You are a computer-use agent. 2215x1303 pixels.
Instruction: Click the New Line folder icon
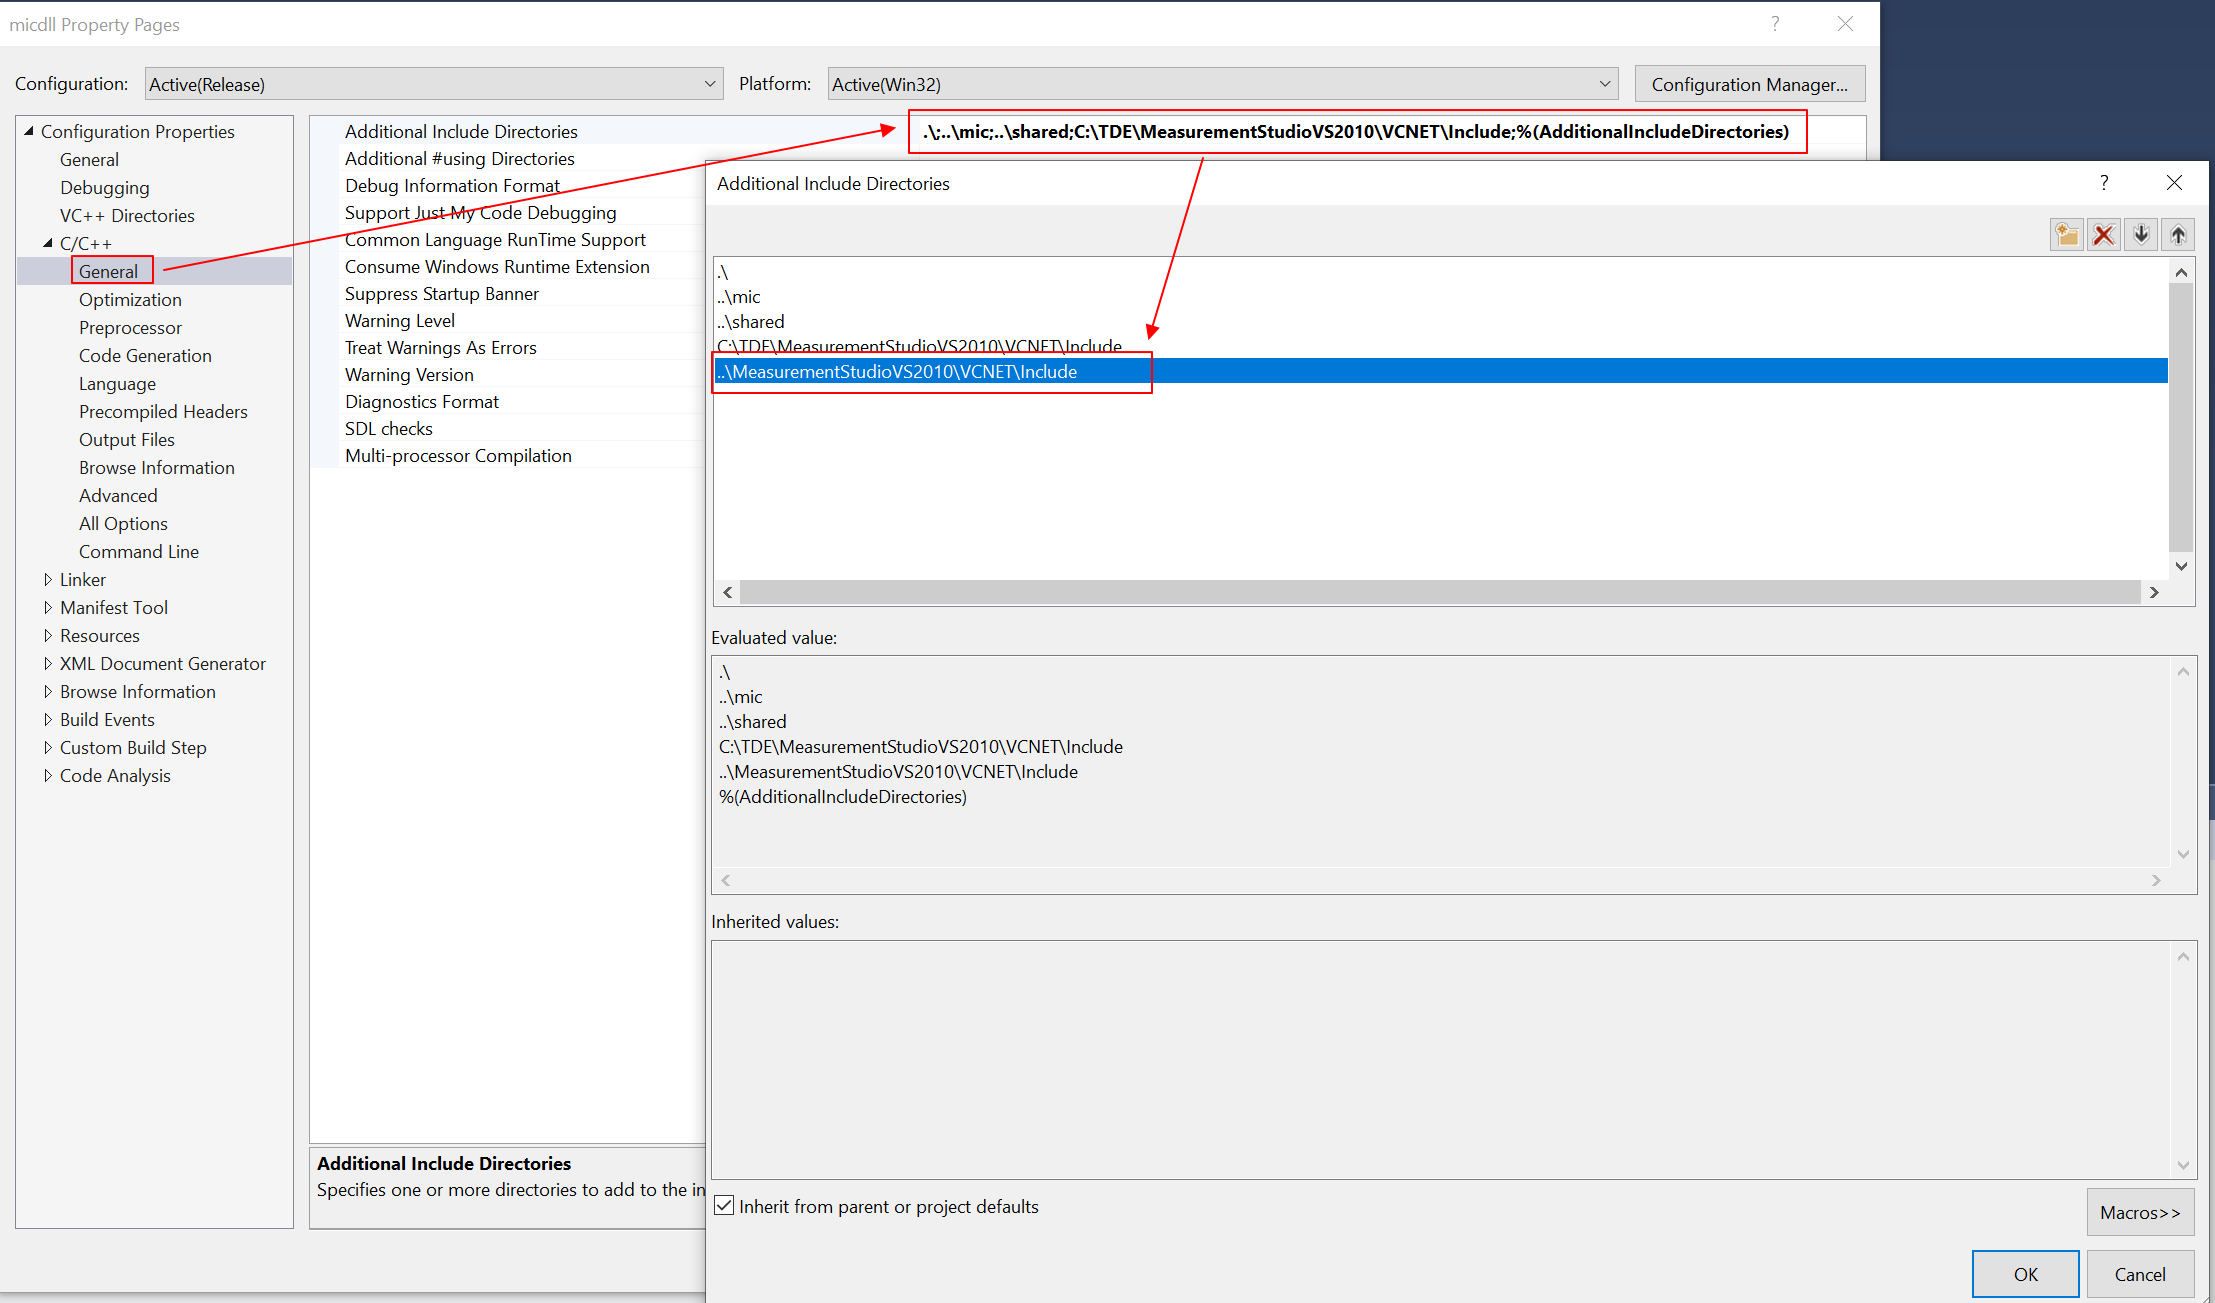[x=2066, y=235]
